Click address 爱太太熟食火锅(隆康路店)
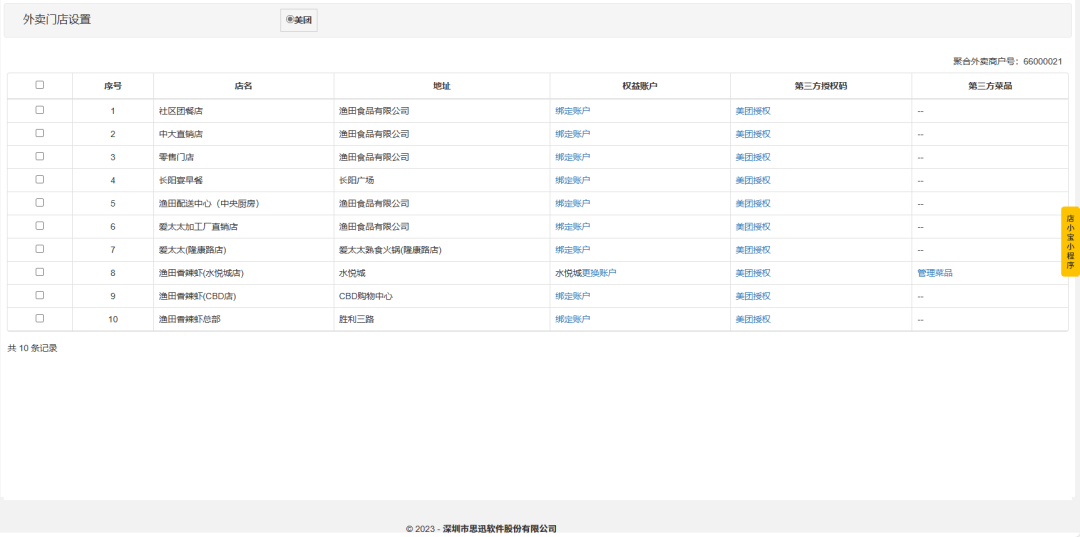Image resolution: width=1080 pixels, height=537 pixels. tap(391, 250)
